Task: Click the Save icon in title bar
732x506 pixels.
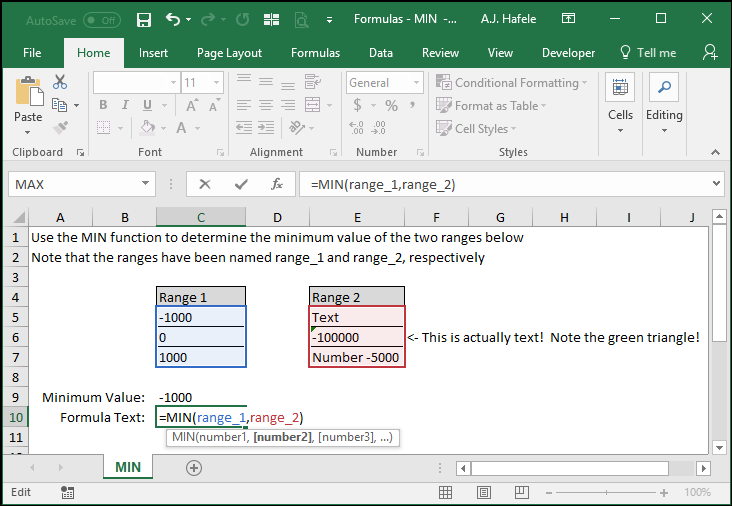Action: (144, 20)
